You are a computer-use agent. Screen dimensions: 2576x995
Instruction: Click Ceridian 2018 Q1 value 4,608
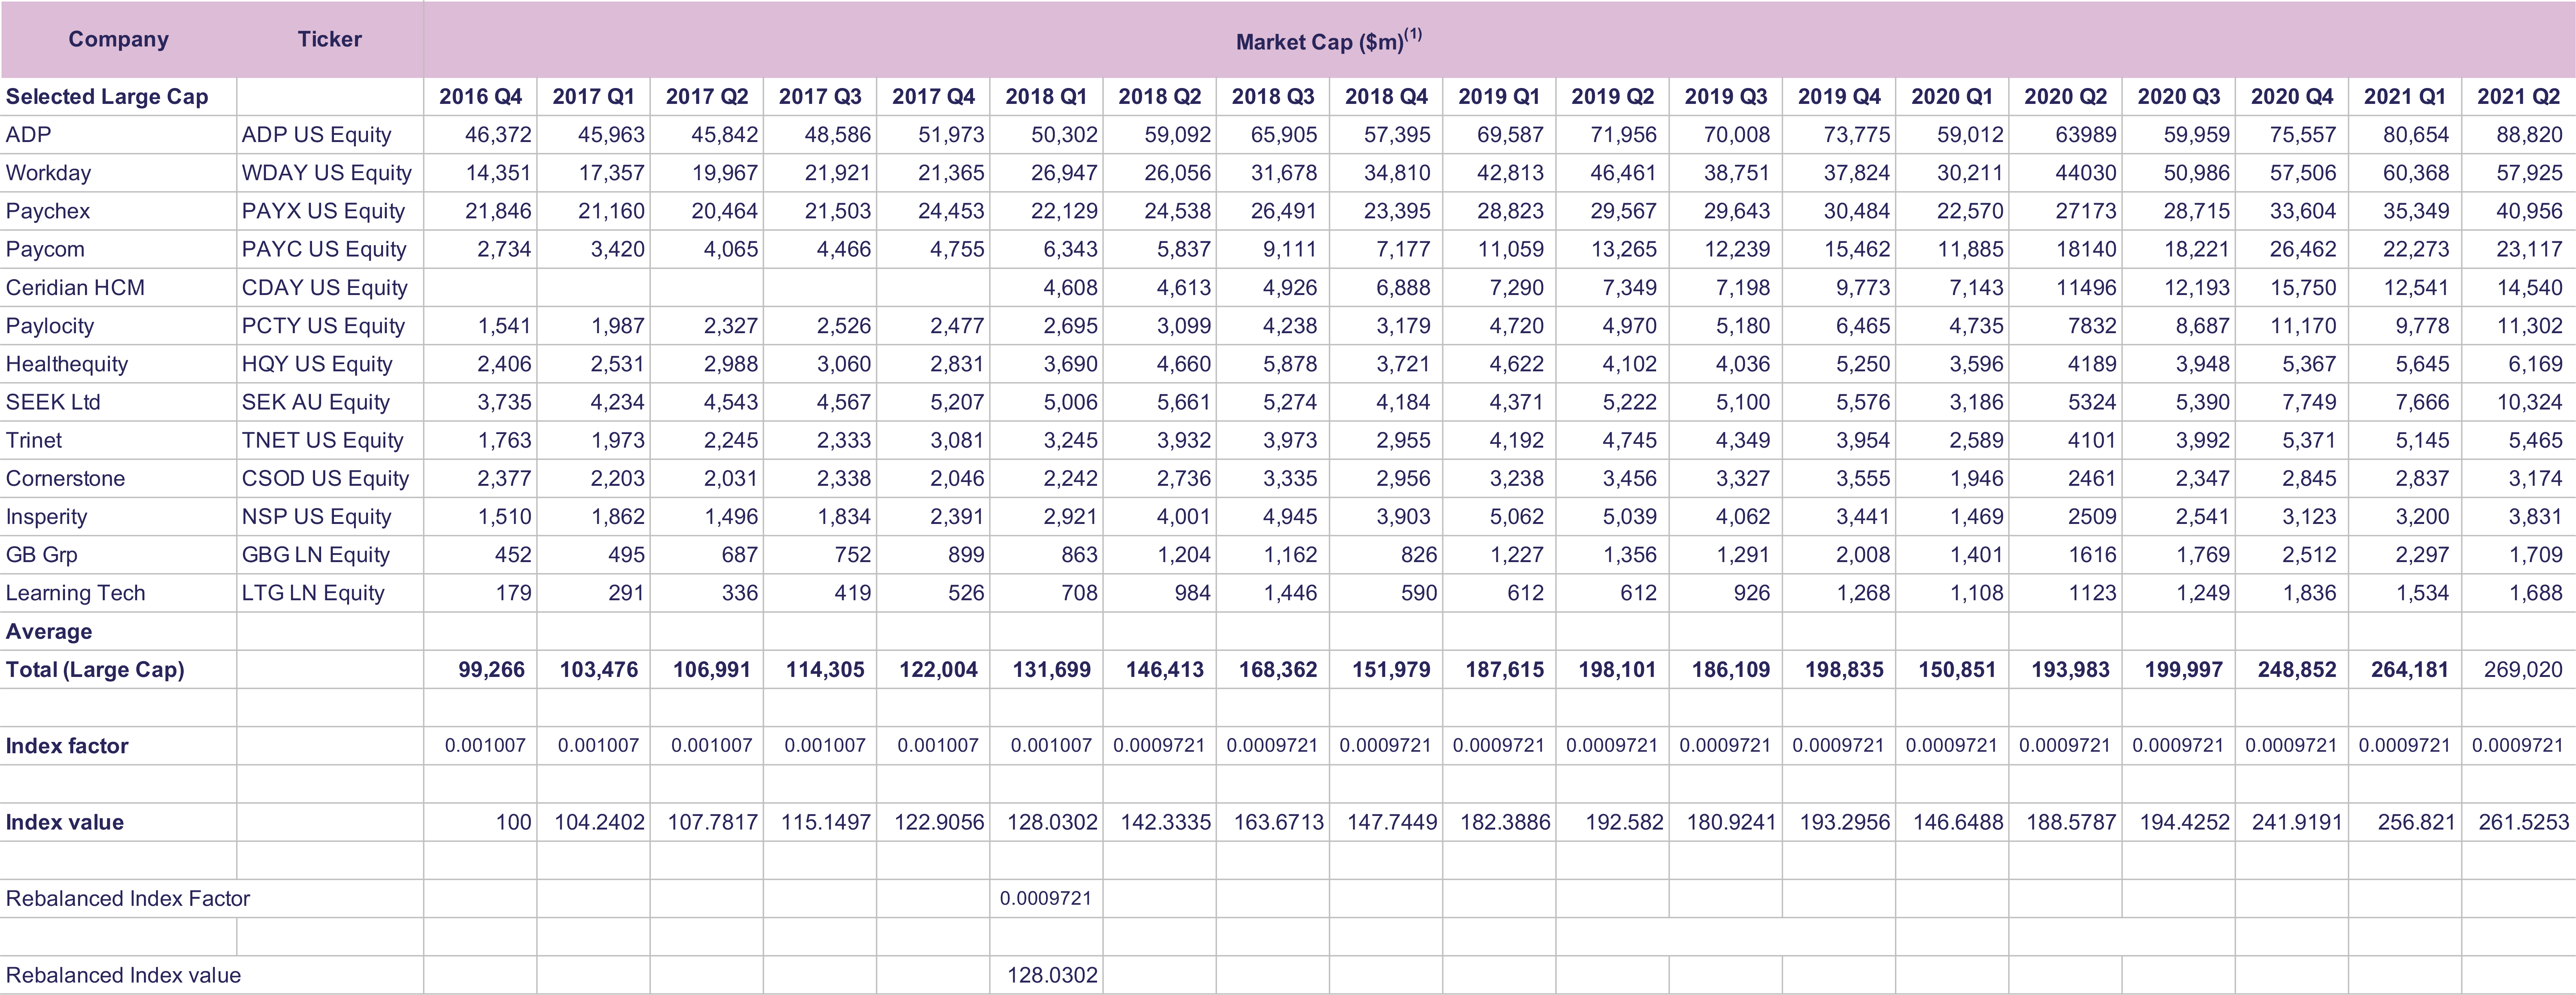coord(1070,288)
